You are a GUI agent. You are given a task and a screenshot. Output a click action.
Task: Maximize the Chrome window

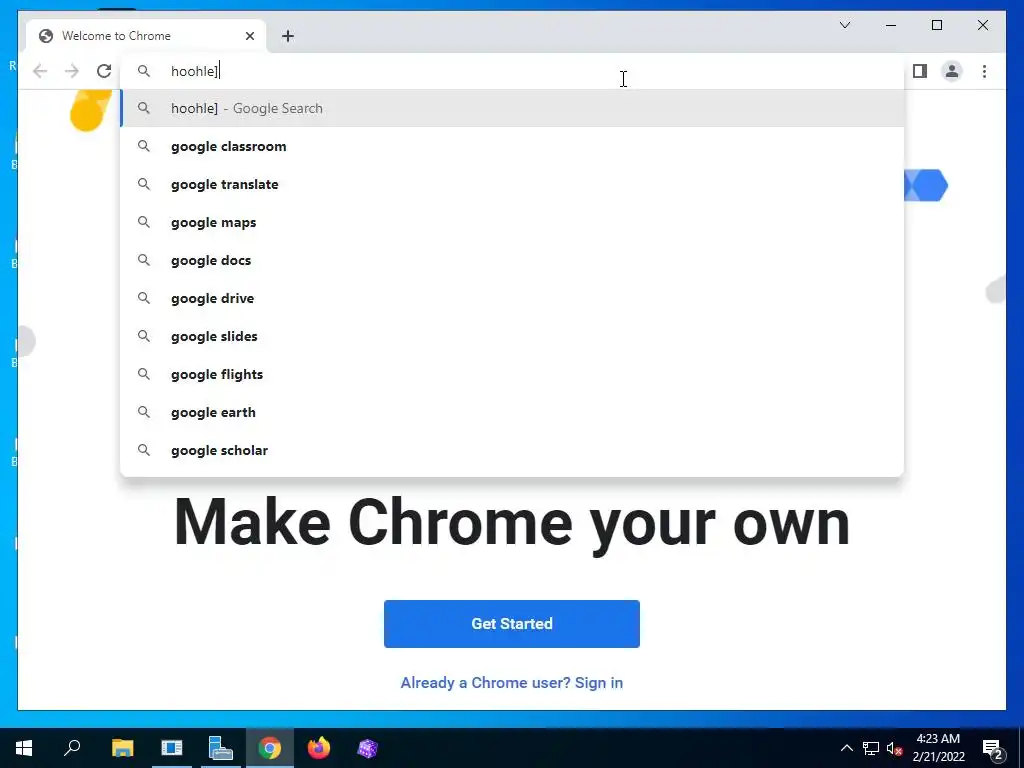point(936,25)
